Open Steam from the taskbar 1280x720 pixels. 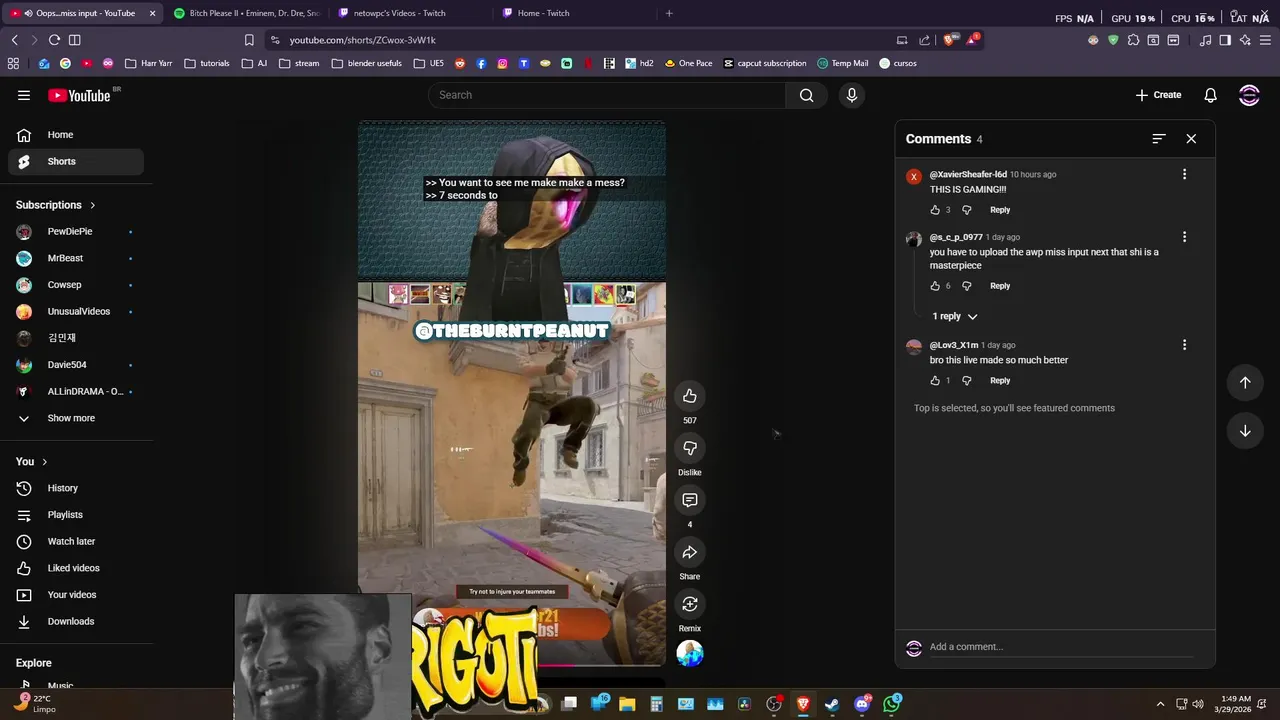[x=832, y=704]
